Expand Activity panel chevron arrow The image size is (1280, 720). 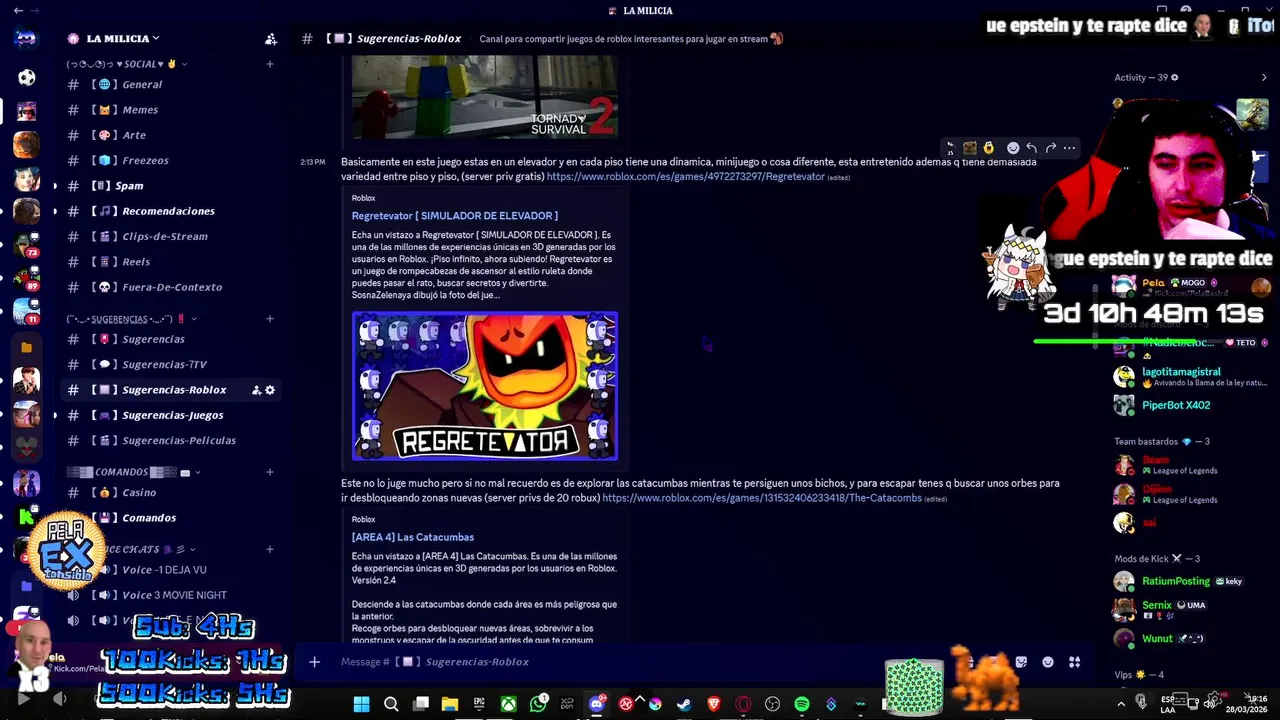tap(1264, 77)
